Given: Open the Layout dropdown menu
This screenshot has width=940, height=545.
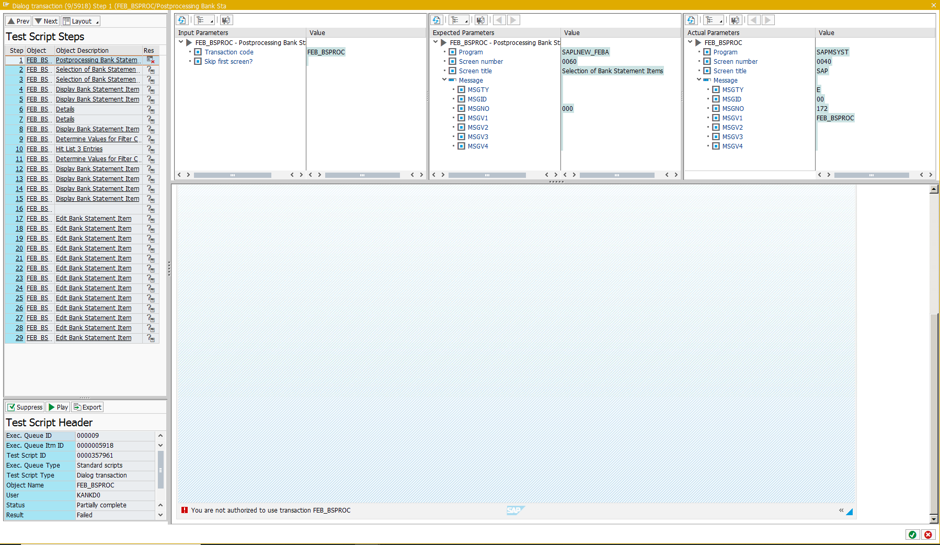Looking at the screenshot, I should pyautogui.click(x=81, y=21).
